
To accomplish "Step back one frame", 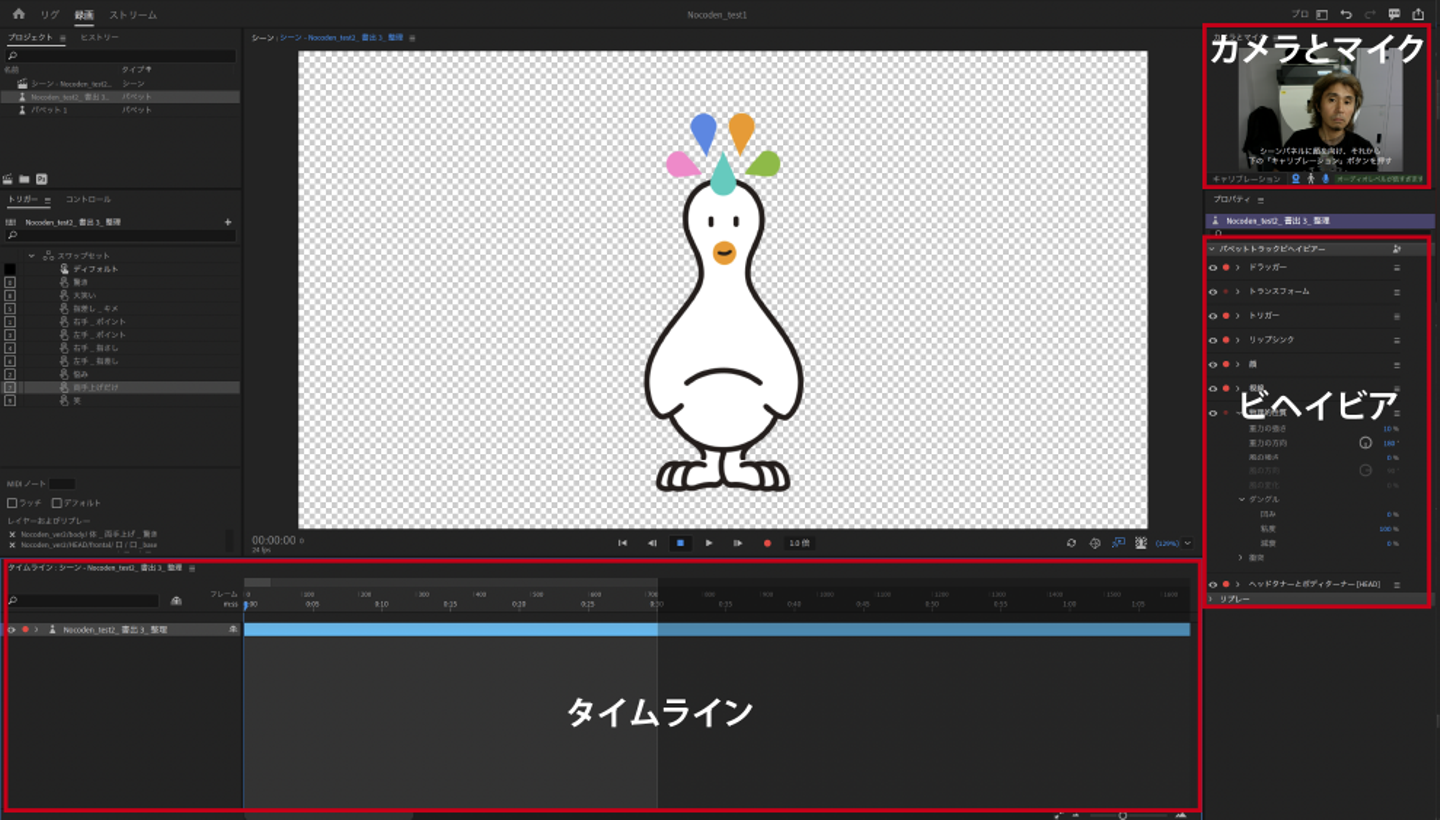I will 652,543.
